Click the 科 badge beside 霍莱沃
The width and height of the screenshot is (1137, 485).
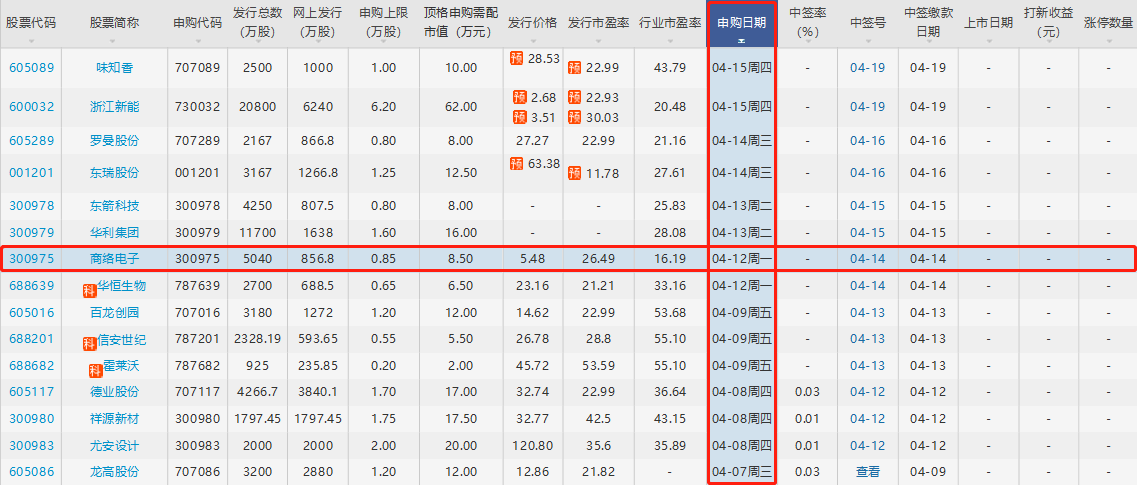tap(95, 371)
